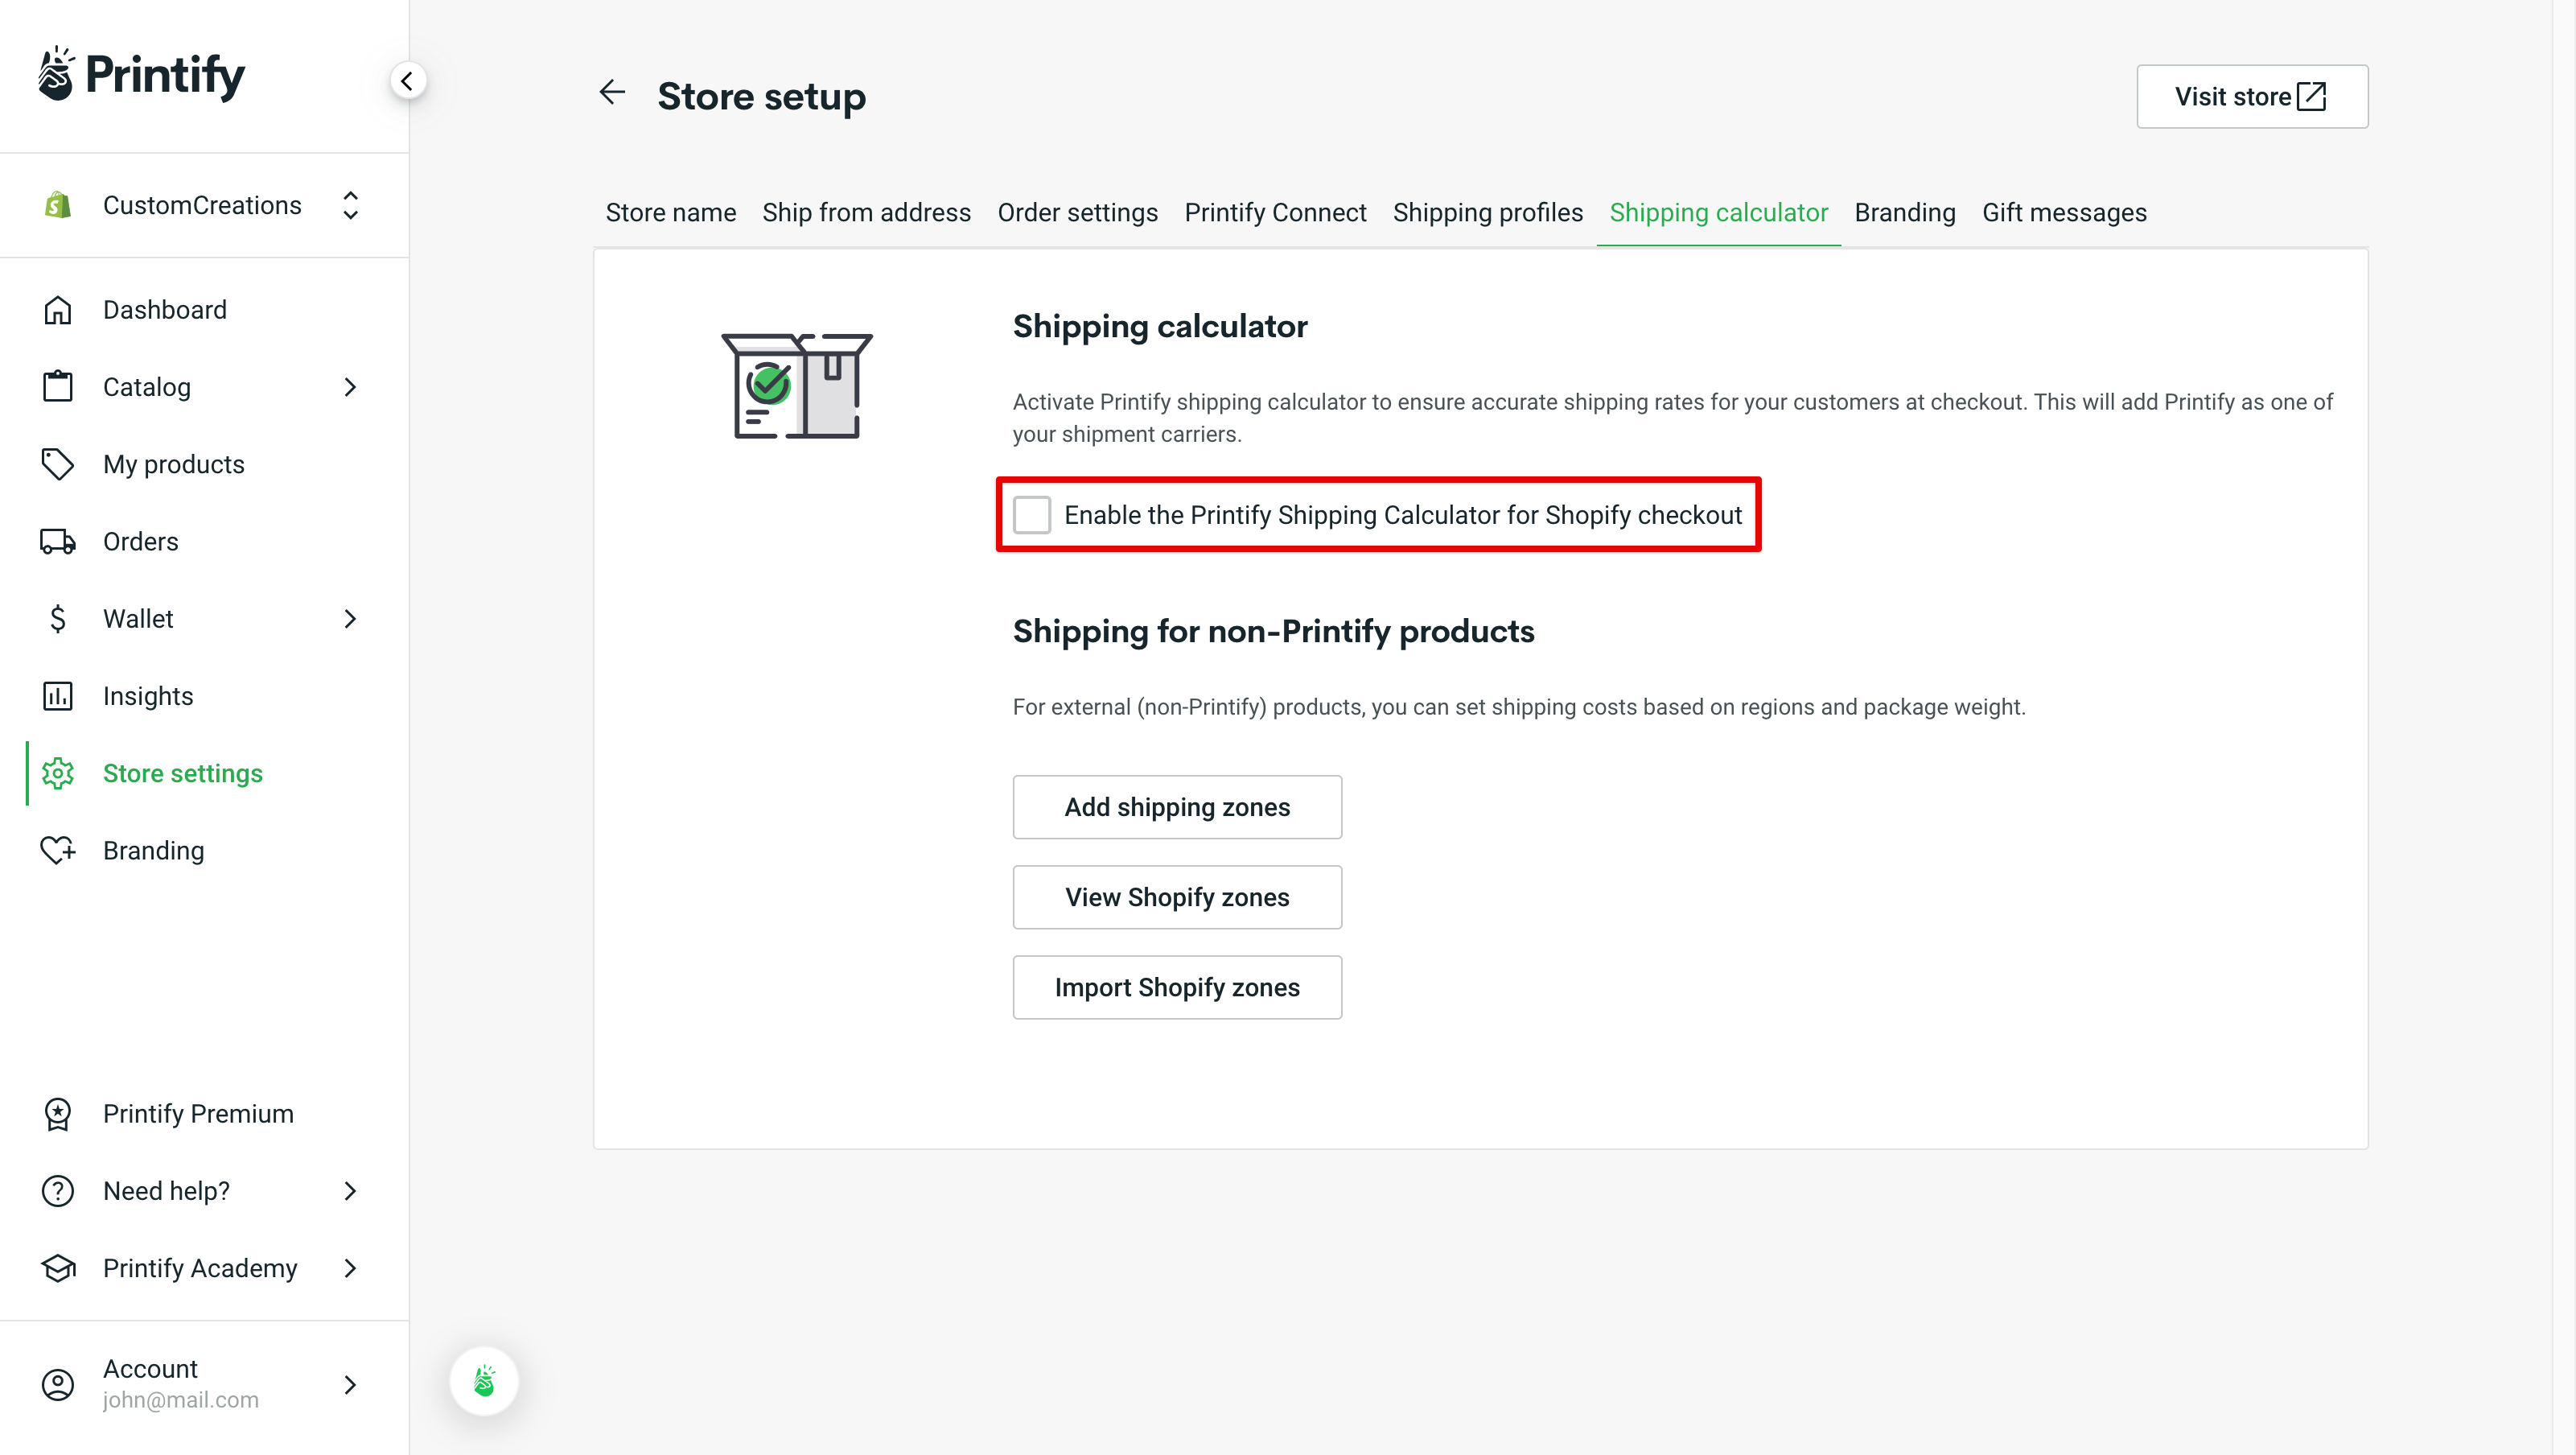Open the Branding tab in Store setup
Image resolution: width=2576 pixels, height=1455 pixels.
[x=1904, y=212]
